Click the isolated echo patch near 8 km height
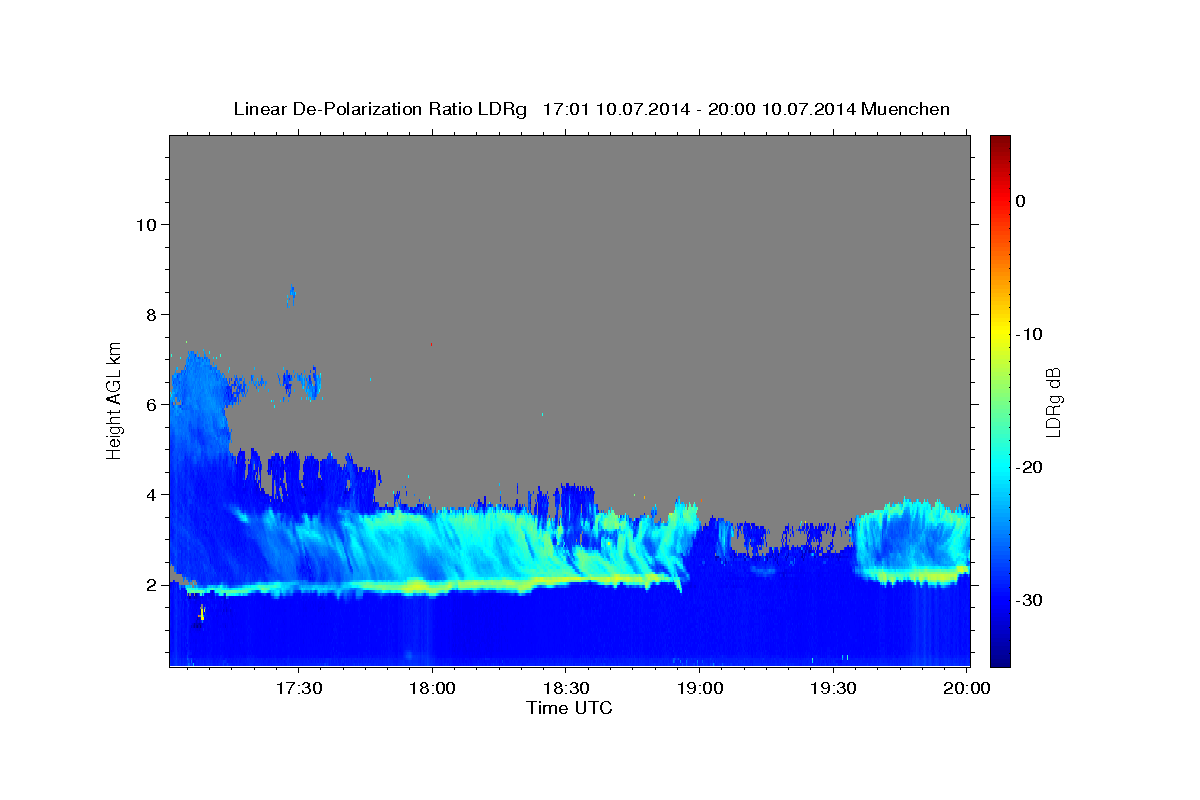Viewport: 1200px width, 800px height. coord(292,294)
